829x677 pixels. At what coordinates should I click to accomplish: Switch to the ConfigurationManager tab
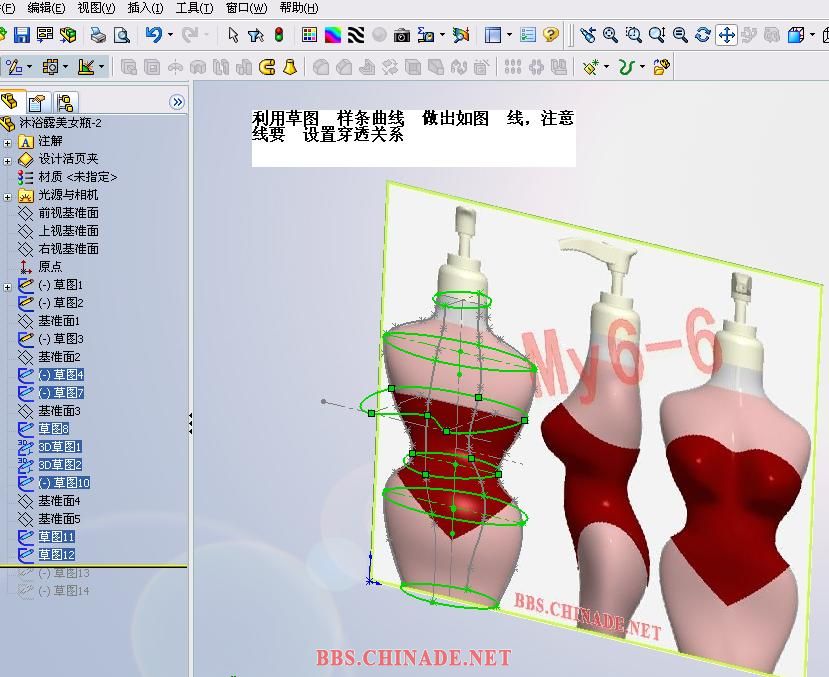[65, 101]
